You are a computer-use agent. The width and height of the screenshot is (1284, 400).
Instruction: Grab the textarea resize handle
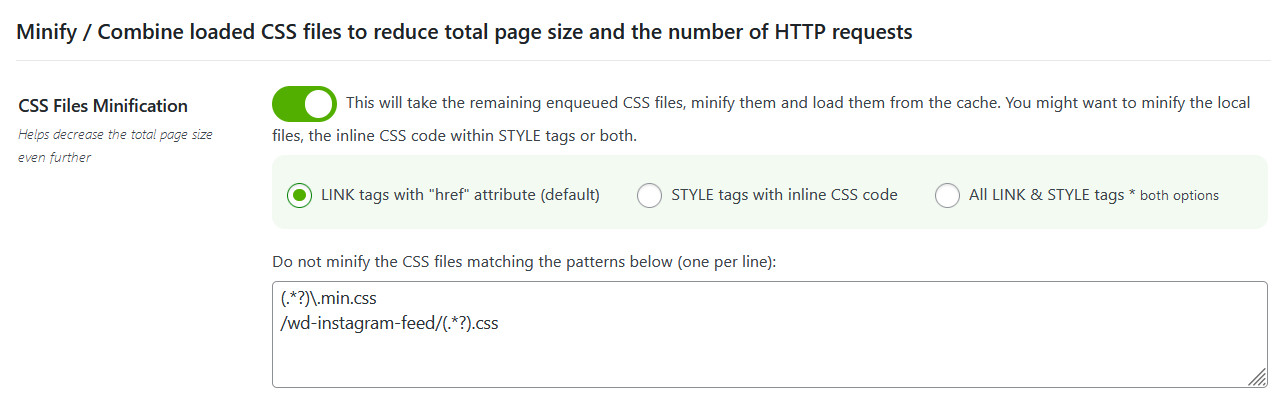[1256, 376]
